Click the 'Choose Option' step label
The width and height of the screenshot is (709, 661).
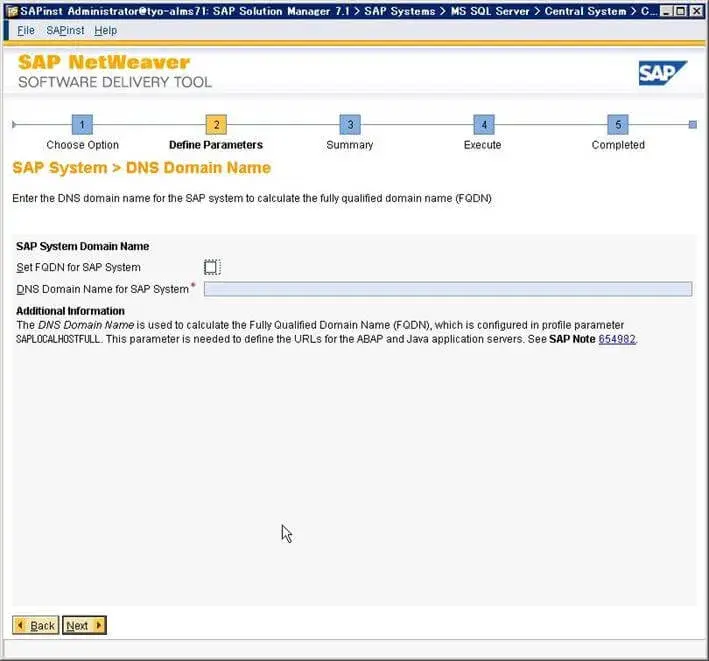[x=82, y=145]
